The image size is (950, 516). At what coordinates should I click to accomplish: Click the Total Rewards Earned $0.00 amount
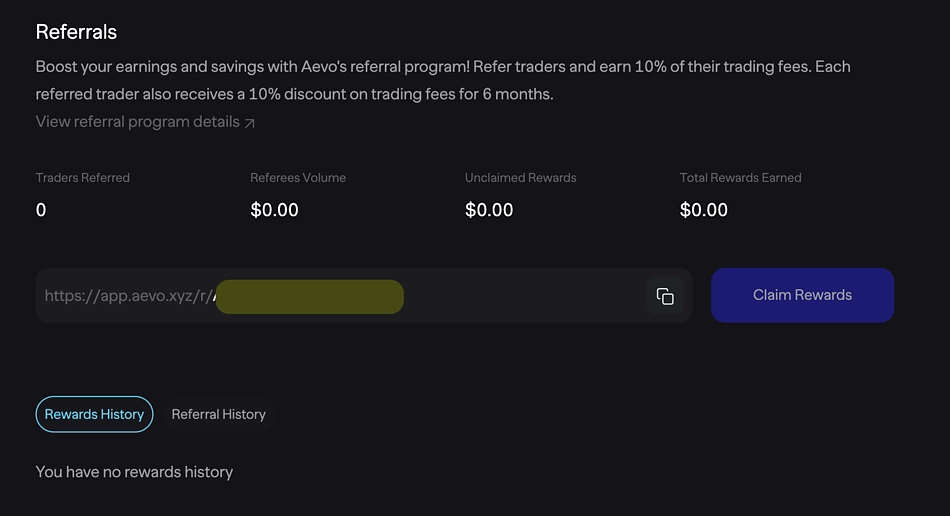704,210
